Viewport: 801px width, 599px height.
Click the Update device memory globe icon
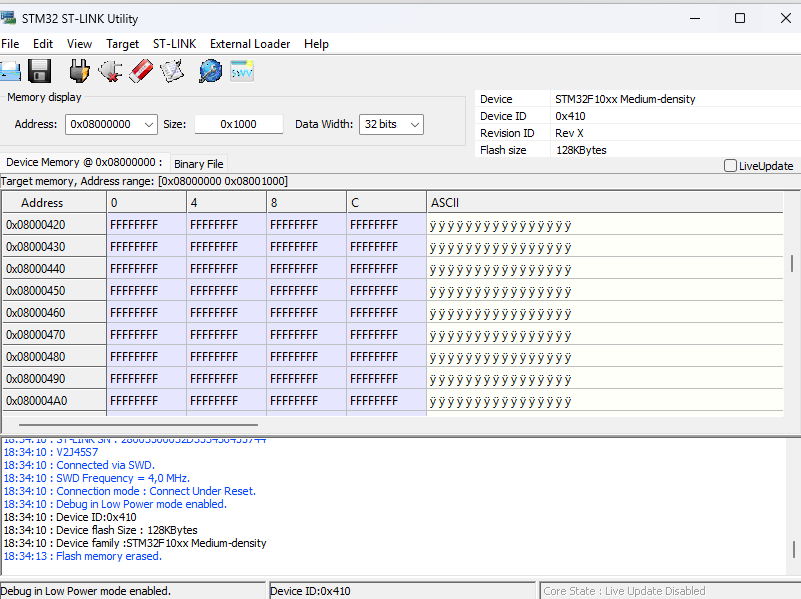(210, 71)
